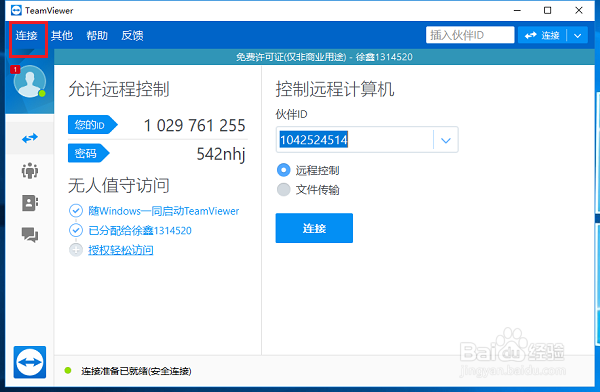Image resolution: width=600 pixels, height=392 pixels.
Task: Open the 帮助 menu
Action: pos(97,36)
